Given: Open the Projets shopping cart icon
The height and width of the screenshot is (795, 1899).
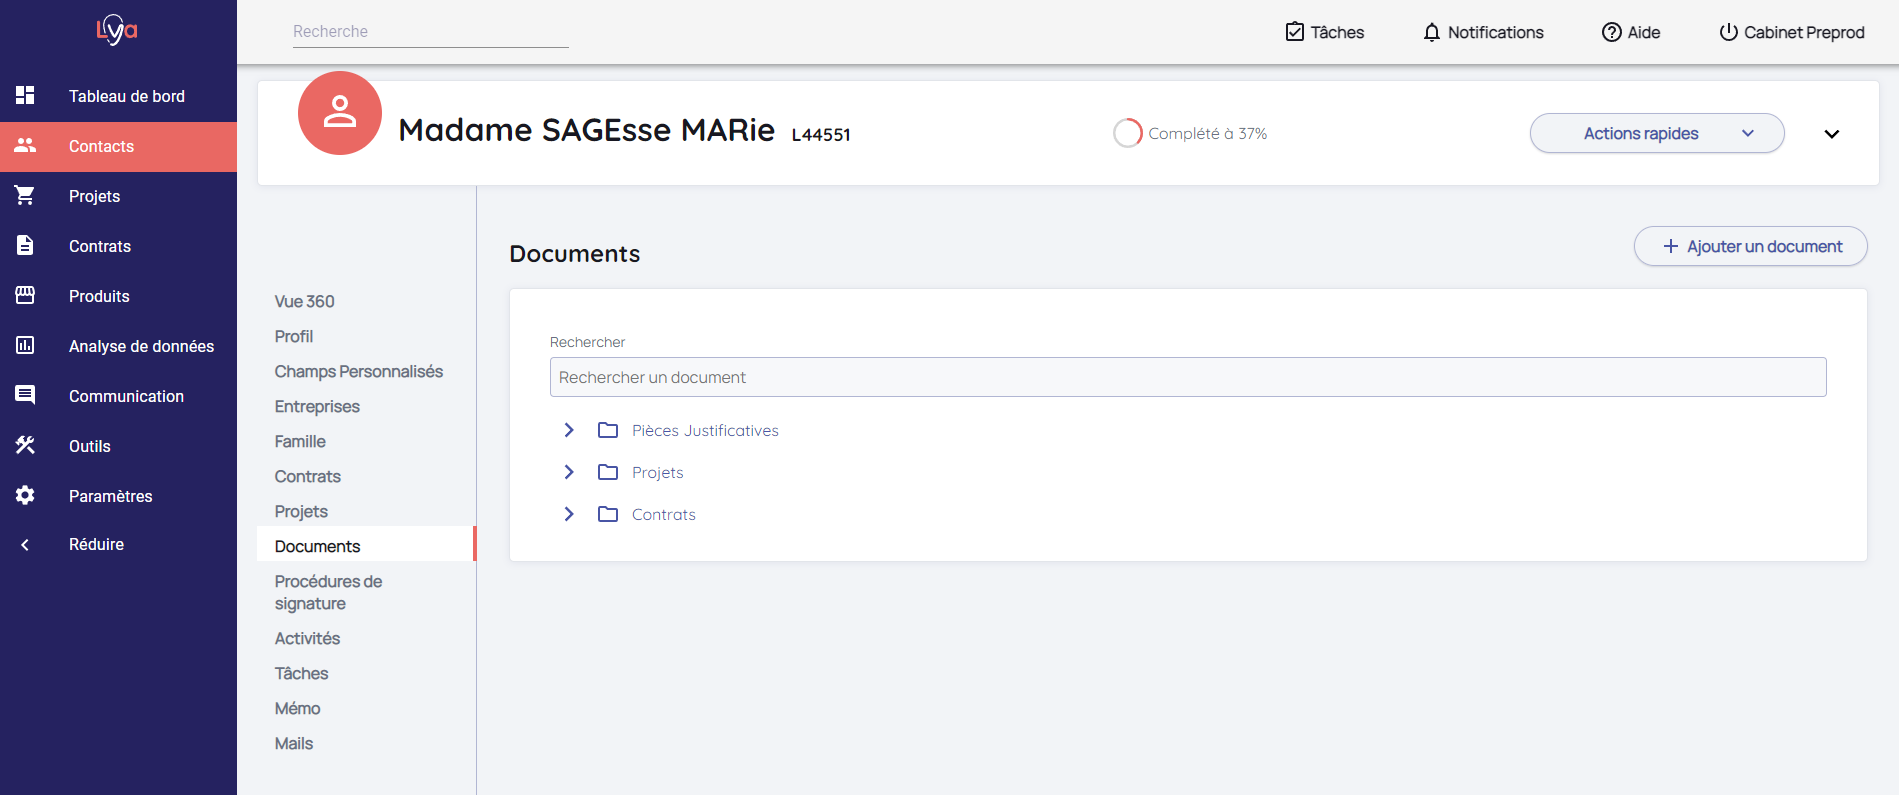Looking at the screenshot, I should [25, 196].
